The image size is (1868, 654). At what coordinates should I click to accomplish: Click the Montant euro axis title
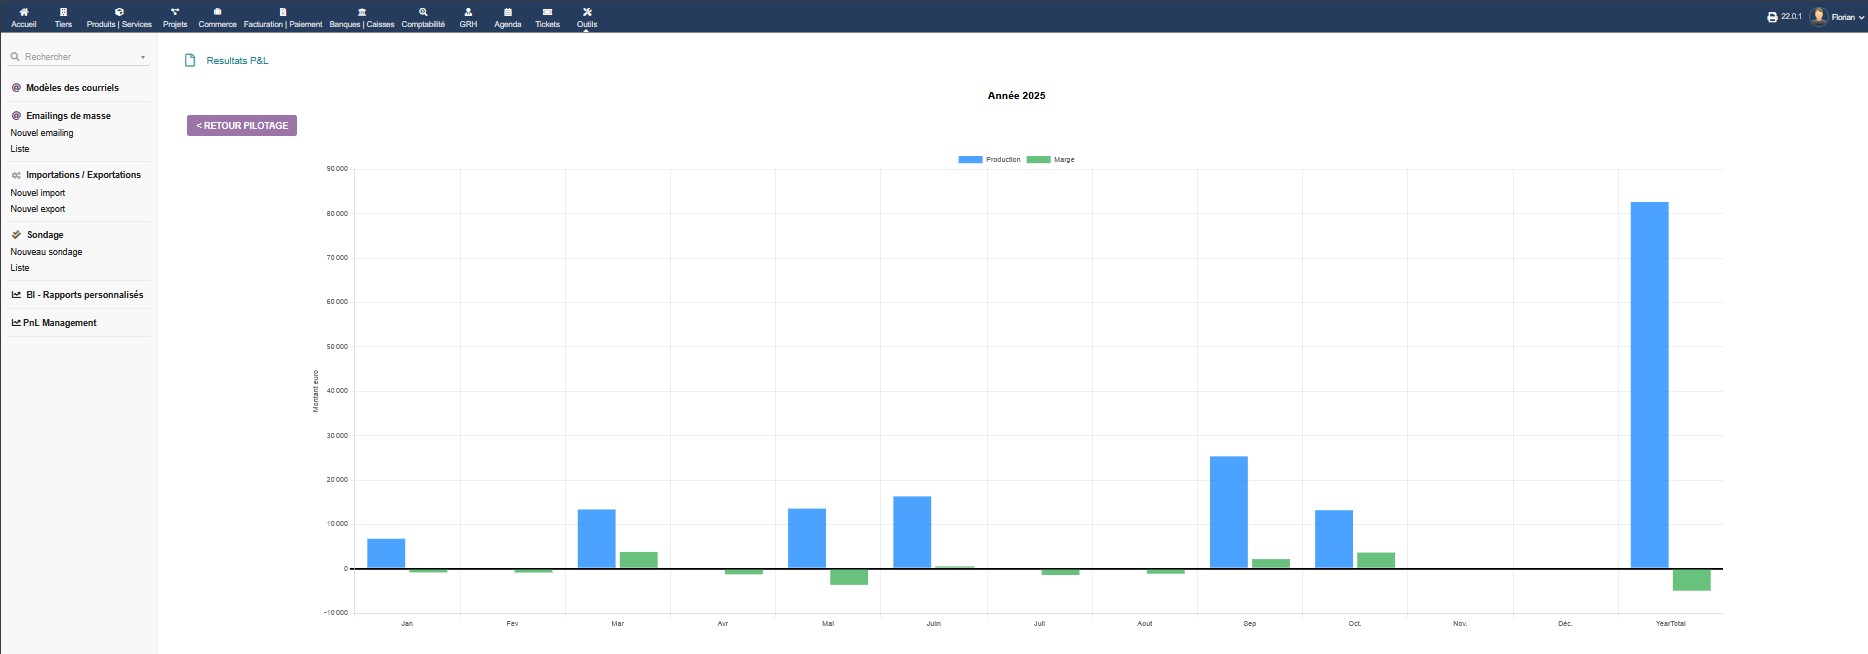point(316,391)
